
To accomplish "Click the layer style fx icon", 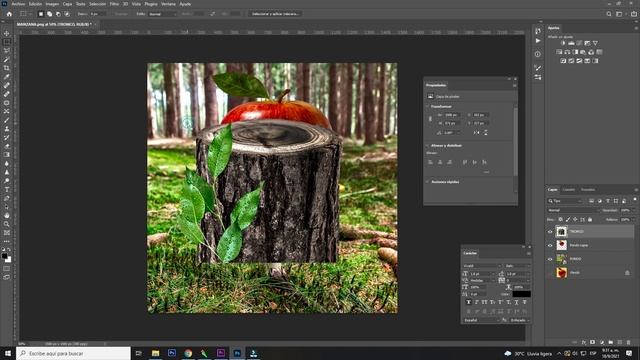I will tap(584, 342).
